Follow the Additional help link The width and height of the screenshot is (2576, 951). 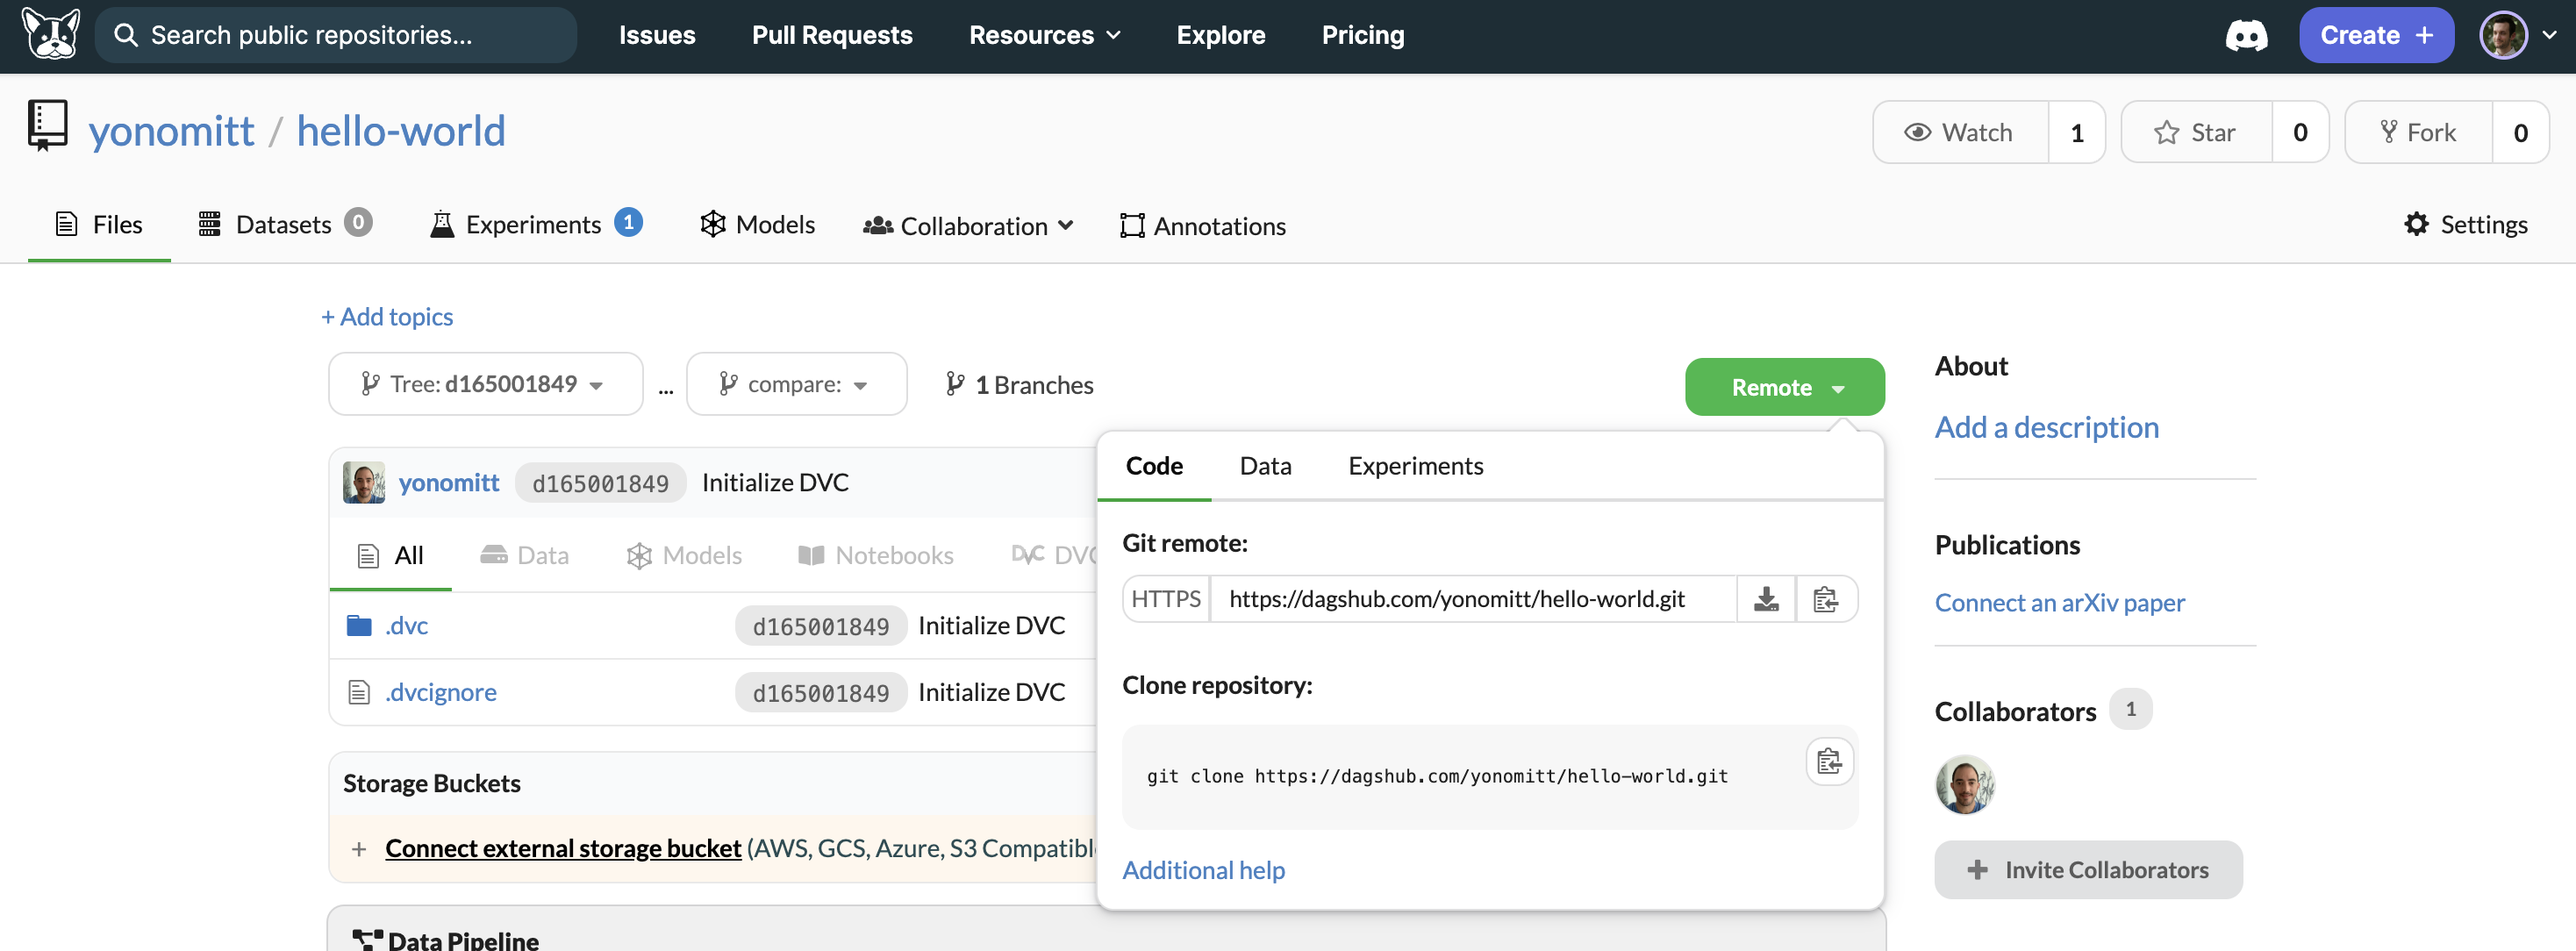[x=1203, y=870]
